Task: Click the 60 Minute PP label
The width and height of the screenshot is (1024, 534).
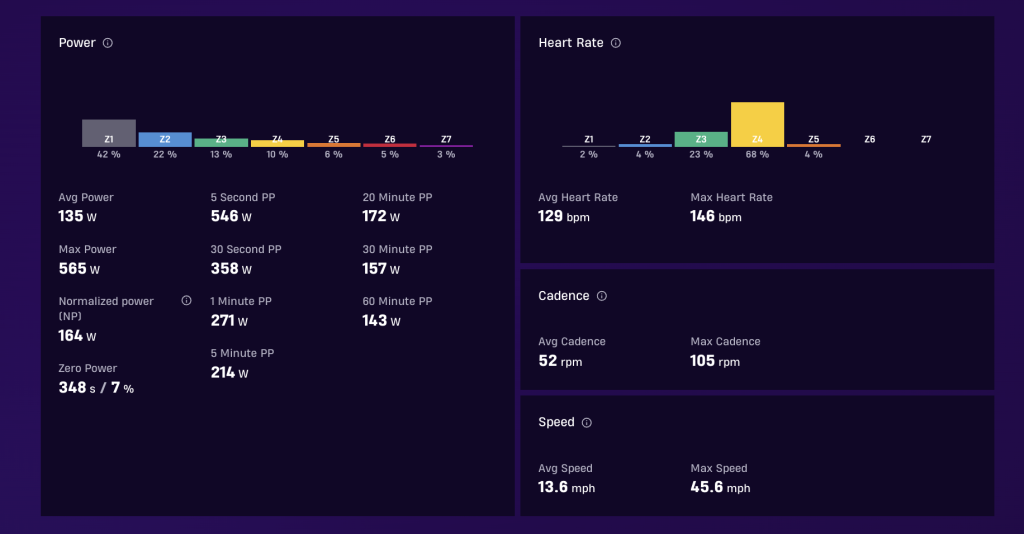Action: 397,302
